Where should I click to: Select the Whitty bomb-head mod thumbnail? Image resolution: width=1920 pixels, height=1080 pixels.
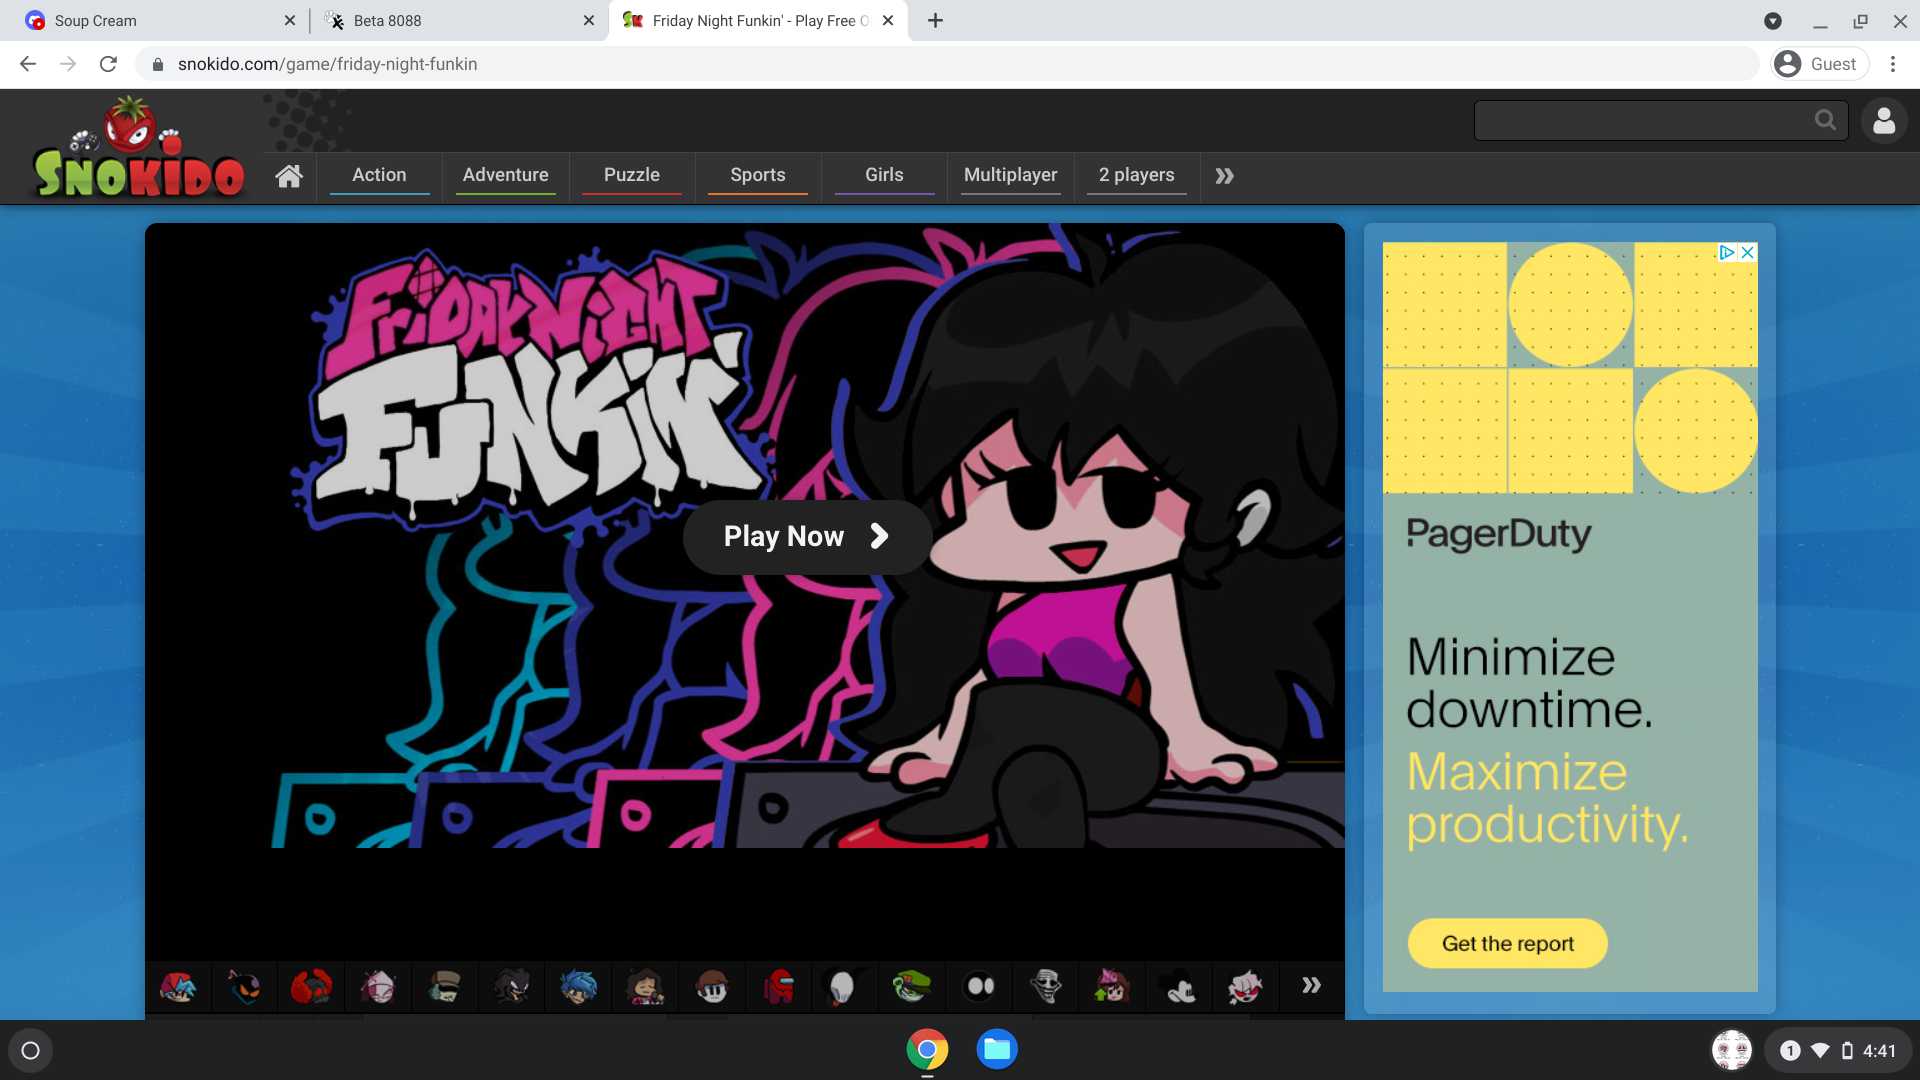(244, 987)
